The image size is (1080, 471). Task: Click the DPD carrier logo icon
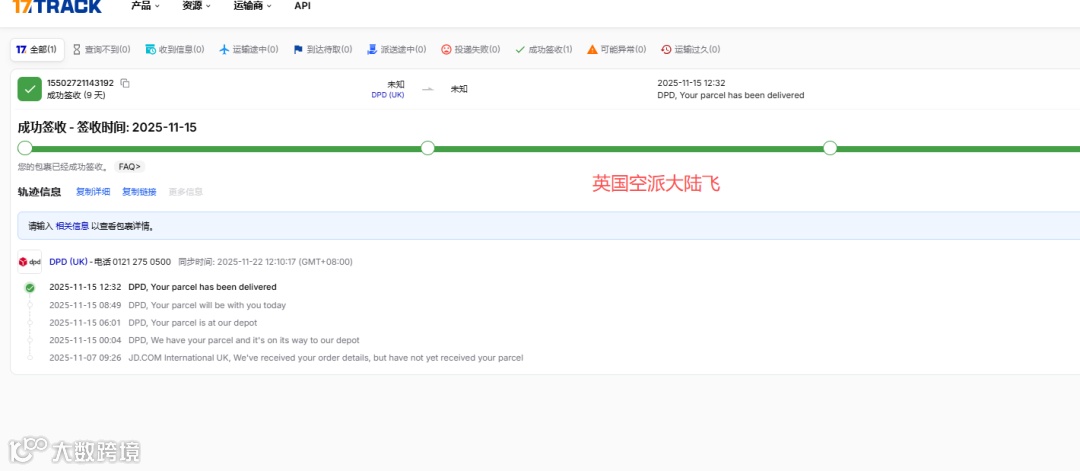click(30, 262)
